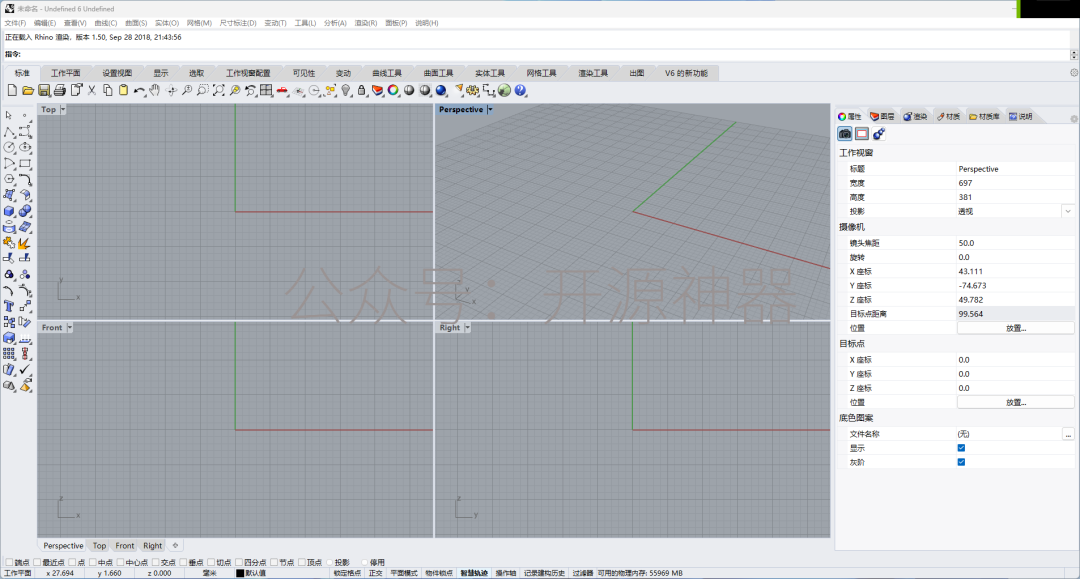Click the checkmark analysis tool
Screen dimensions: 1080x579
click(x=25, y=370)
